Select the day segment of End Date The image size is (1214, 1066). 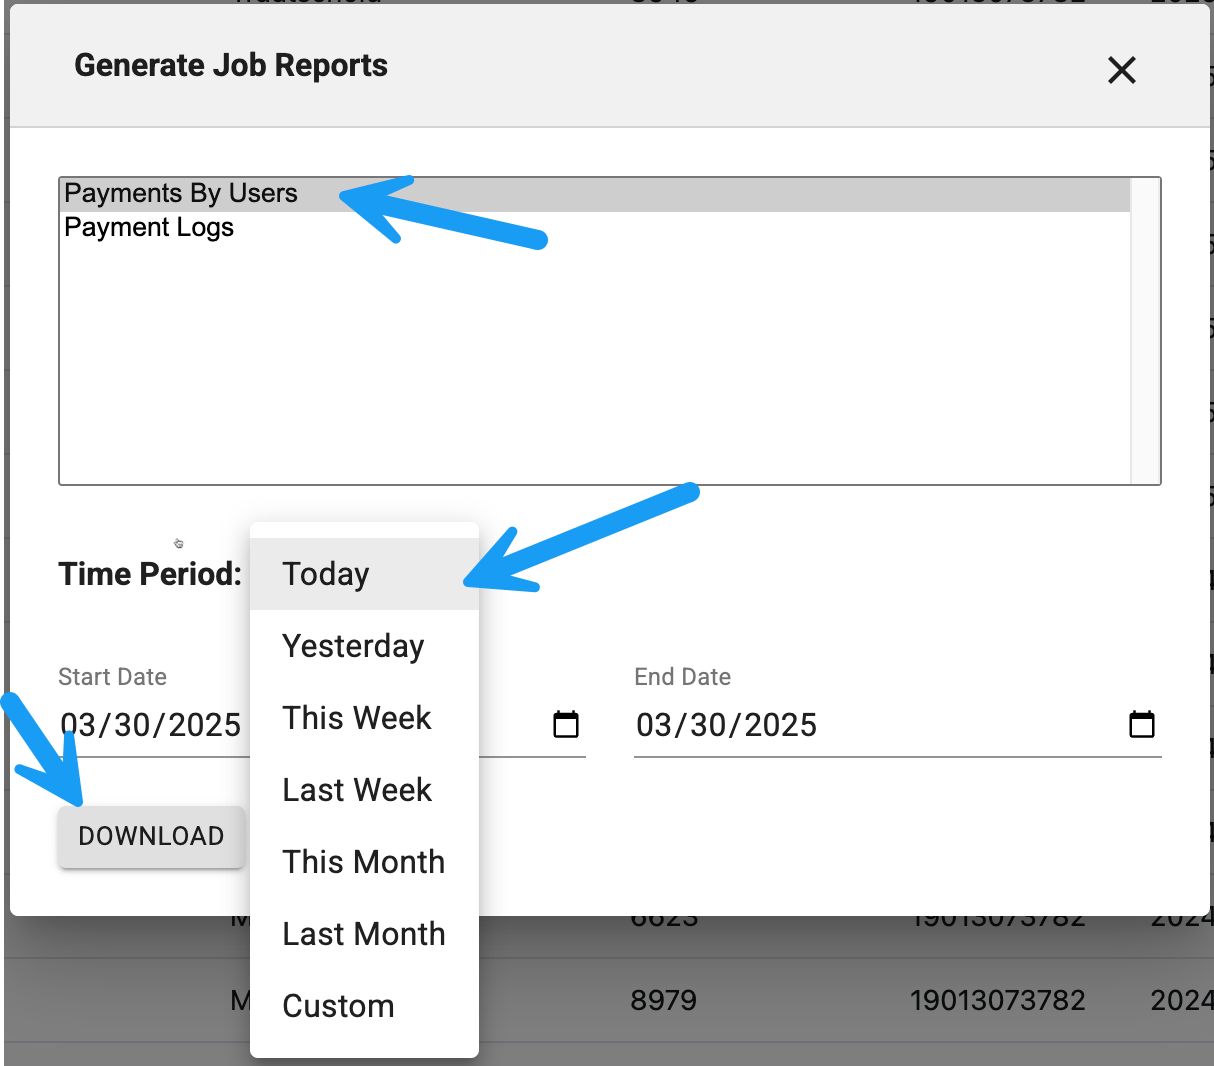pos(704,725)
